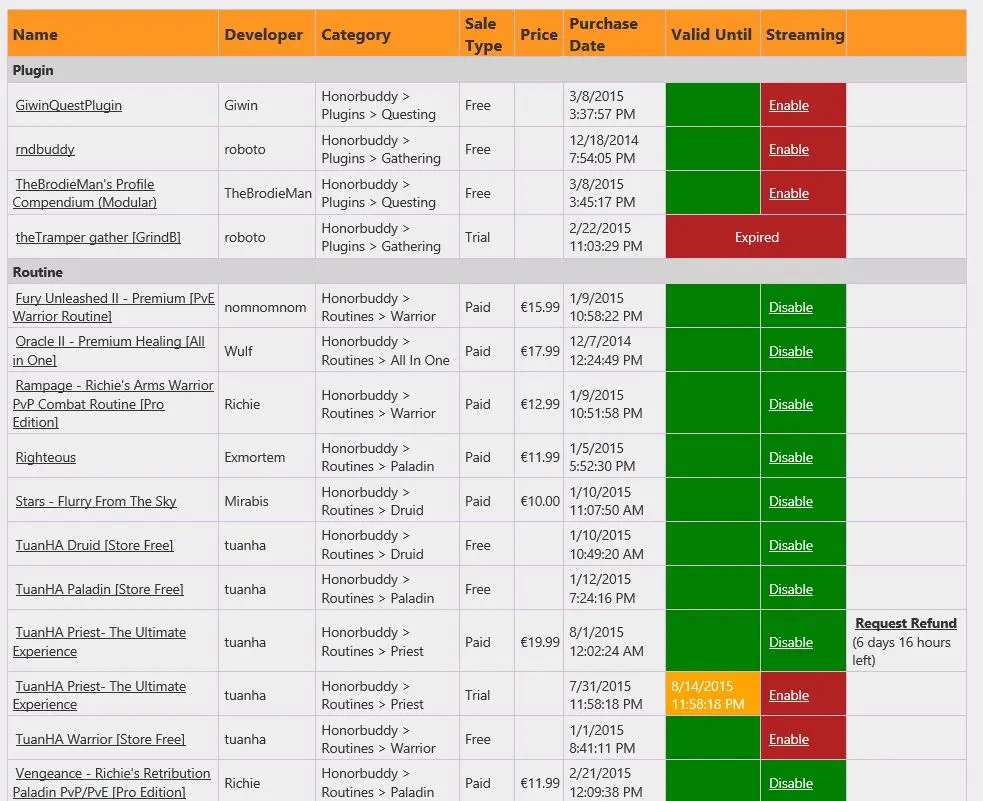Request Refund for TuanHA Priest purchase
The image size is (983, 801).
coord(906,623)
